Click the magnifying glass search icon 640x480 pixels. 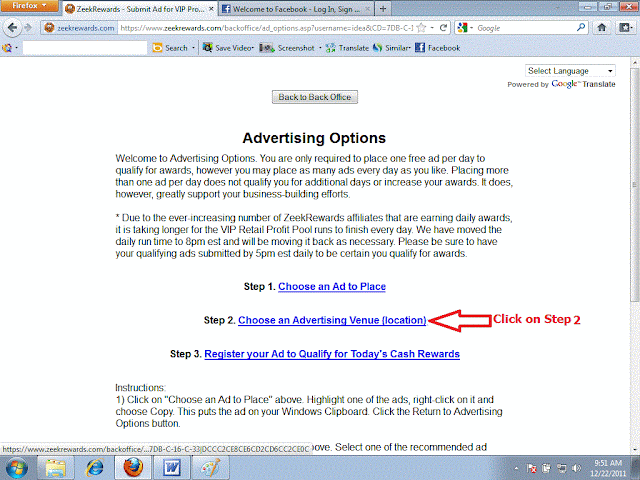click(581, 28)
